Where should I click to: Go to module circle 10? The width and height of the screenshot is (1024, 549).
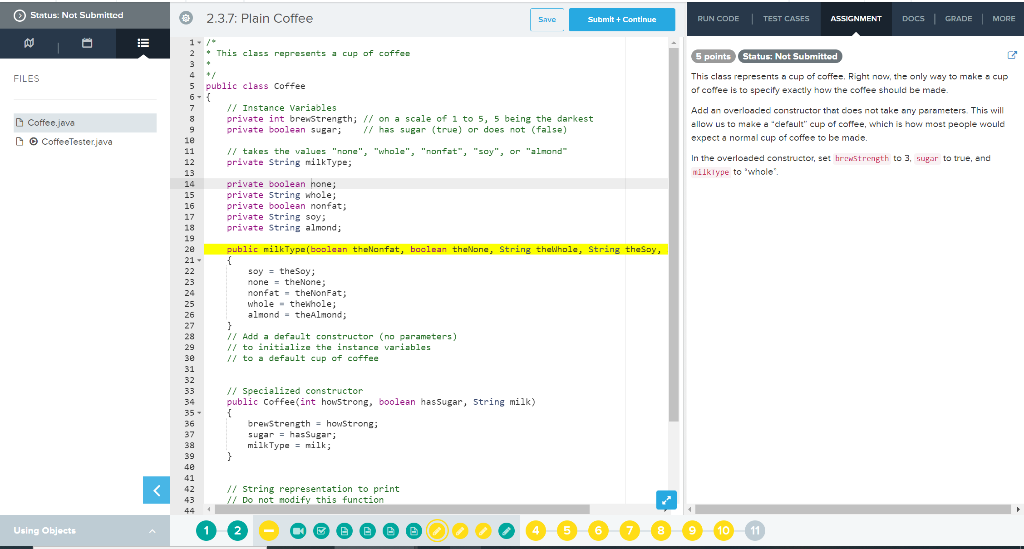coord(724,531)
